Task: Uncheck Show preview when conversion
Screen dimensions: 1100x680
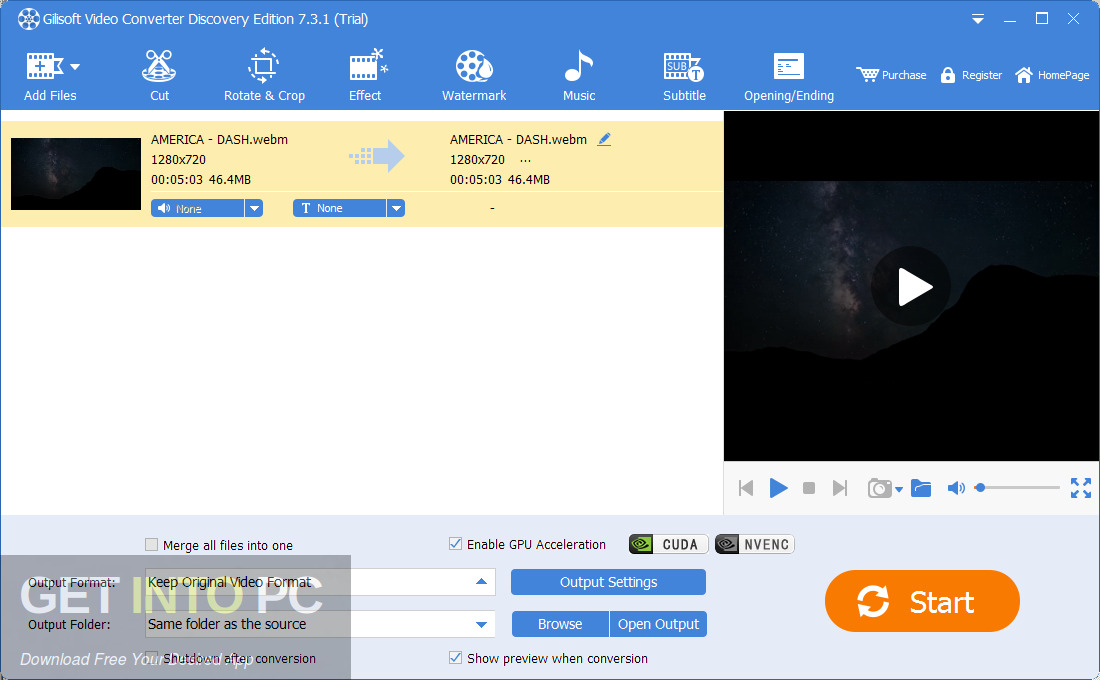Action: (x=455, y=658)
